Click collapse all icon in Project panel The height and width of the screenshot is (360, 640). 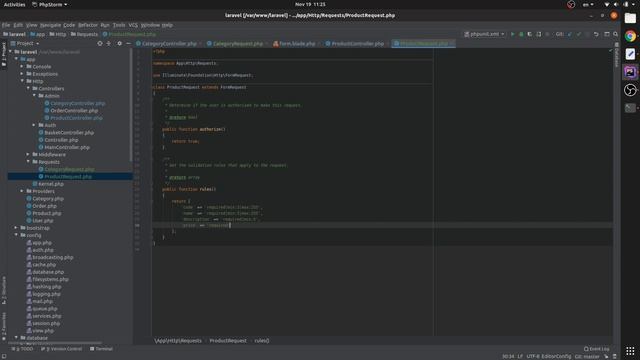click(x=109, y=43)
